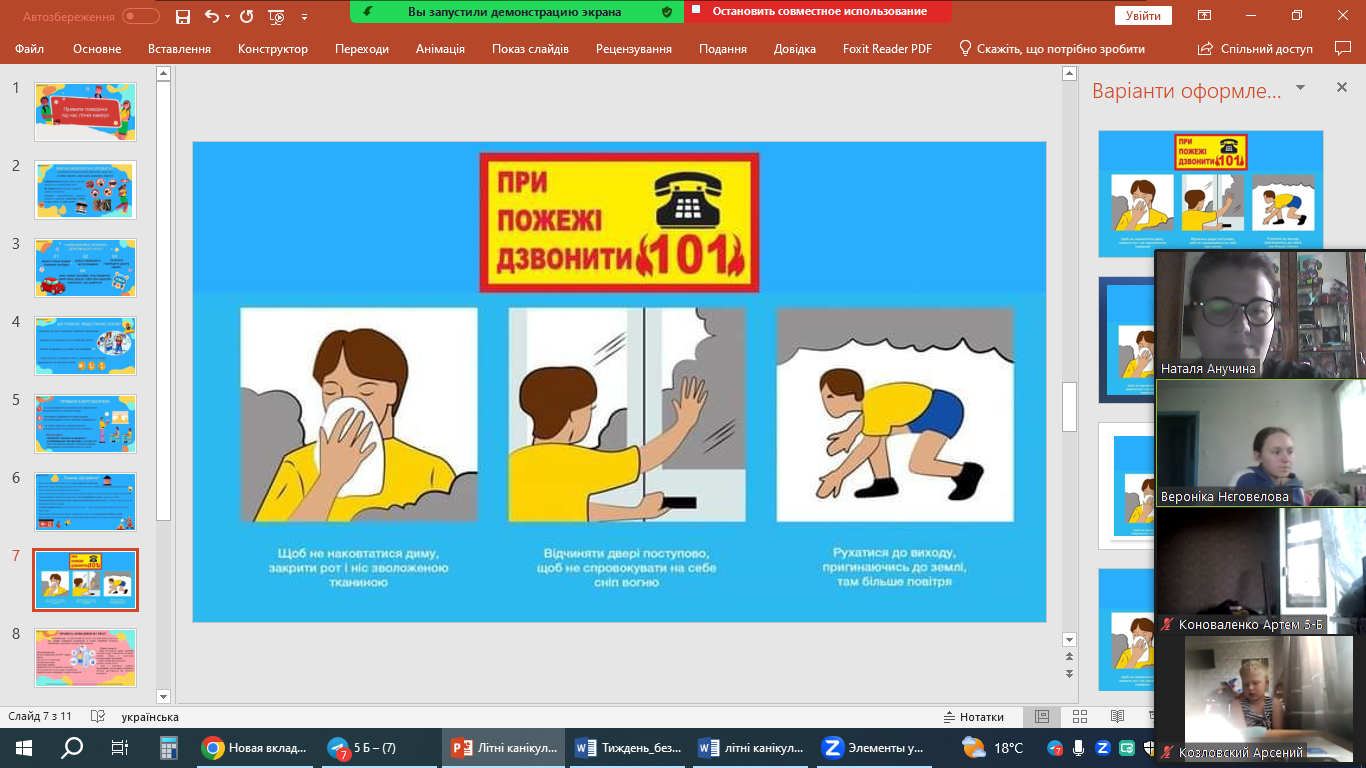Select slide 2 thumbnail
The image size is (1366, 768).
86,190
